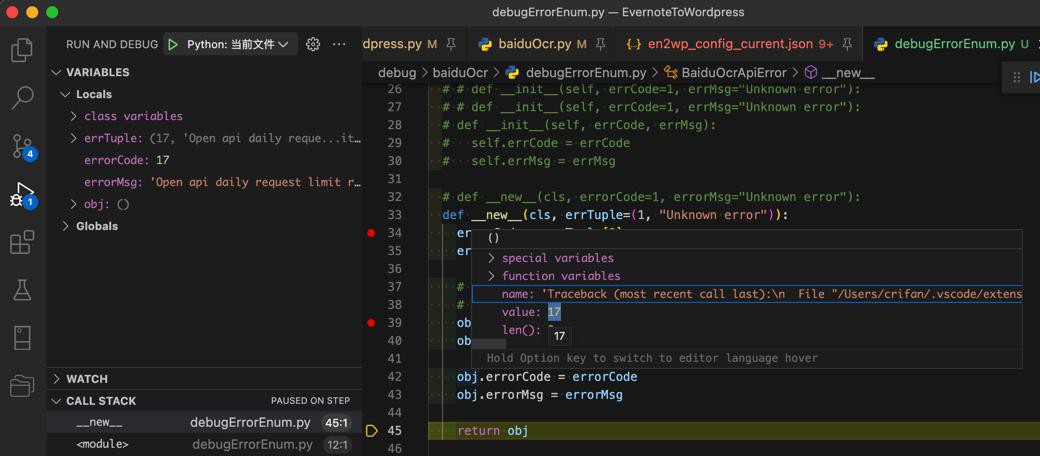Select value: 17 row in hover popup

pos(747,312)
